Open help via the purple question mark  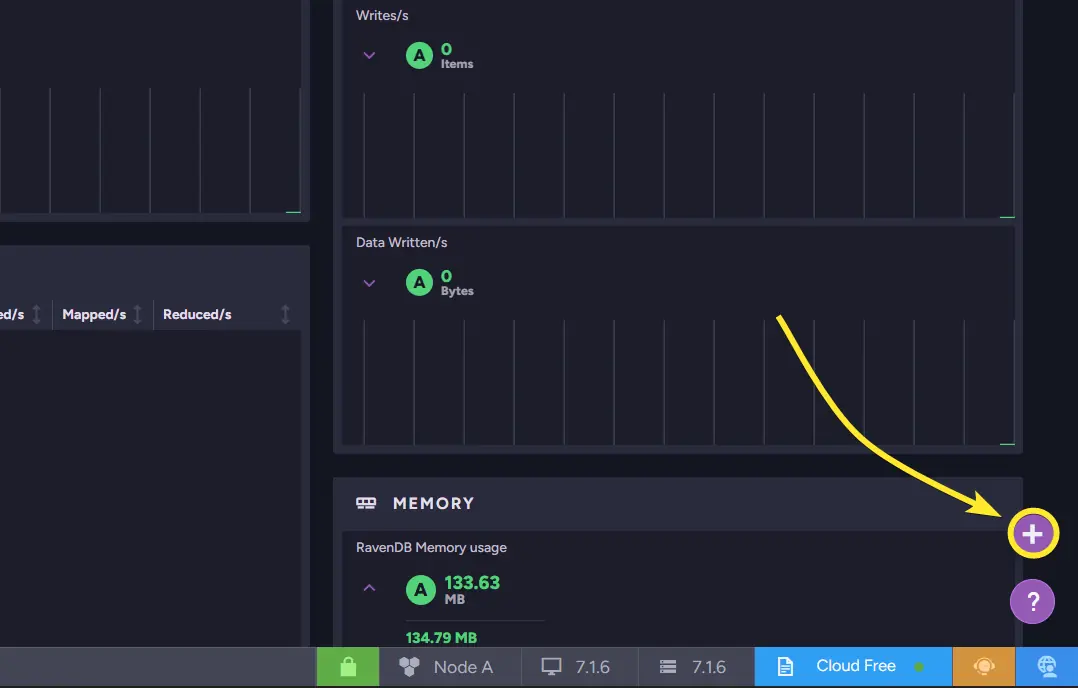pyautogui.click(x=1033, y=602)
